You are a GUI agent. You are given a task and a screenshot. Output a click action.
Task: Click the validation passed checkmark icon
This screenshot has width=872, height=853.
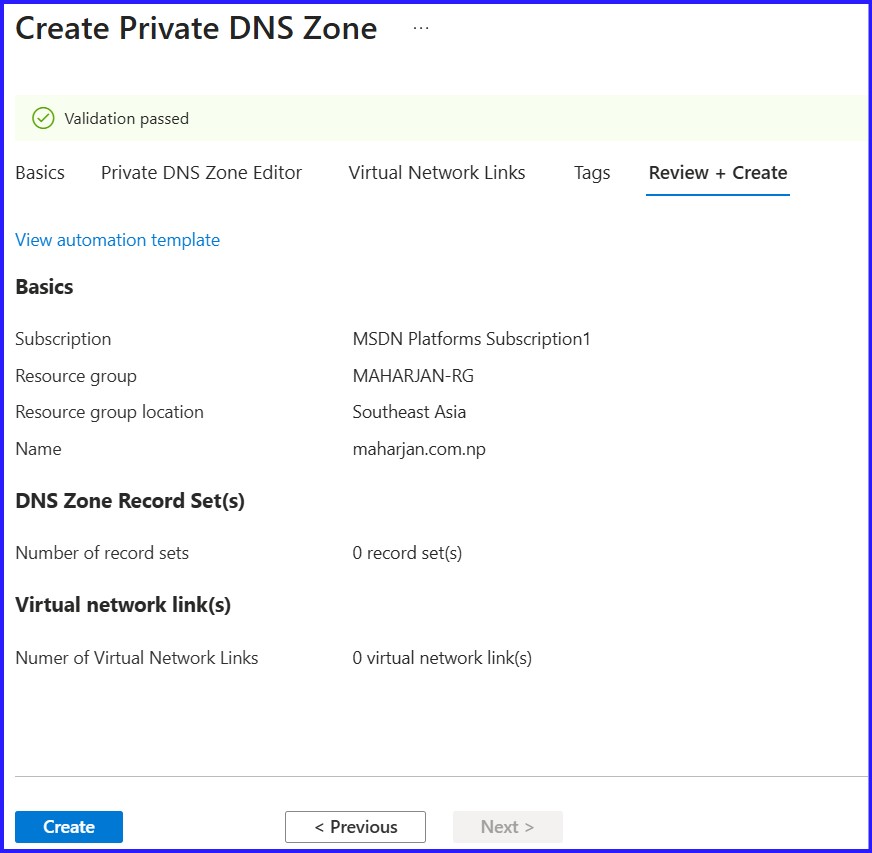(x=43, y=118)
